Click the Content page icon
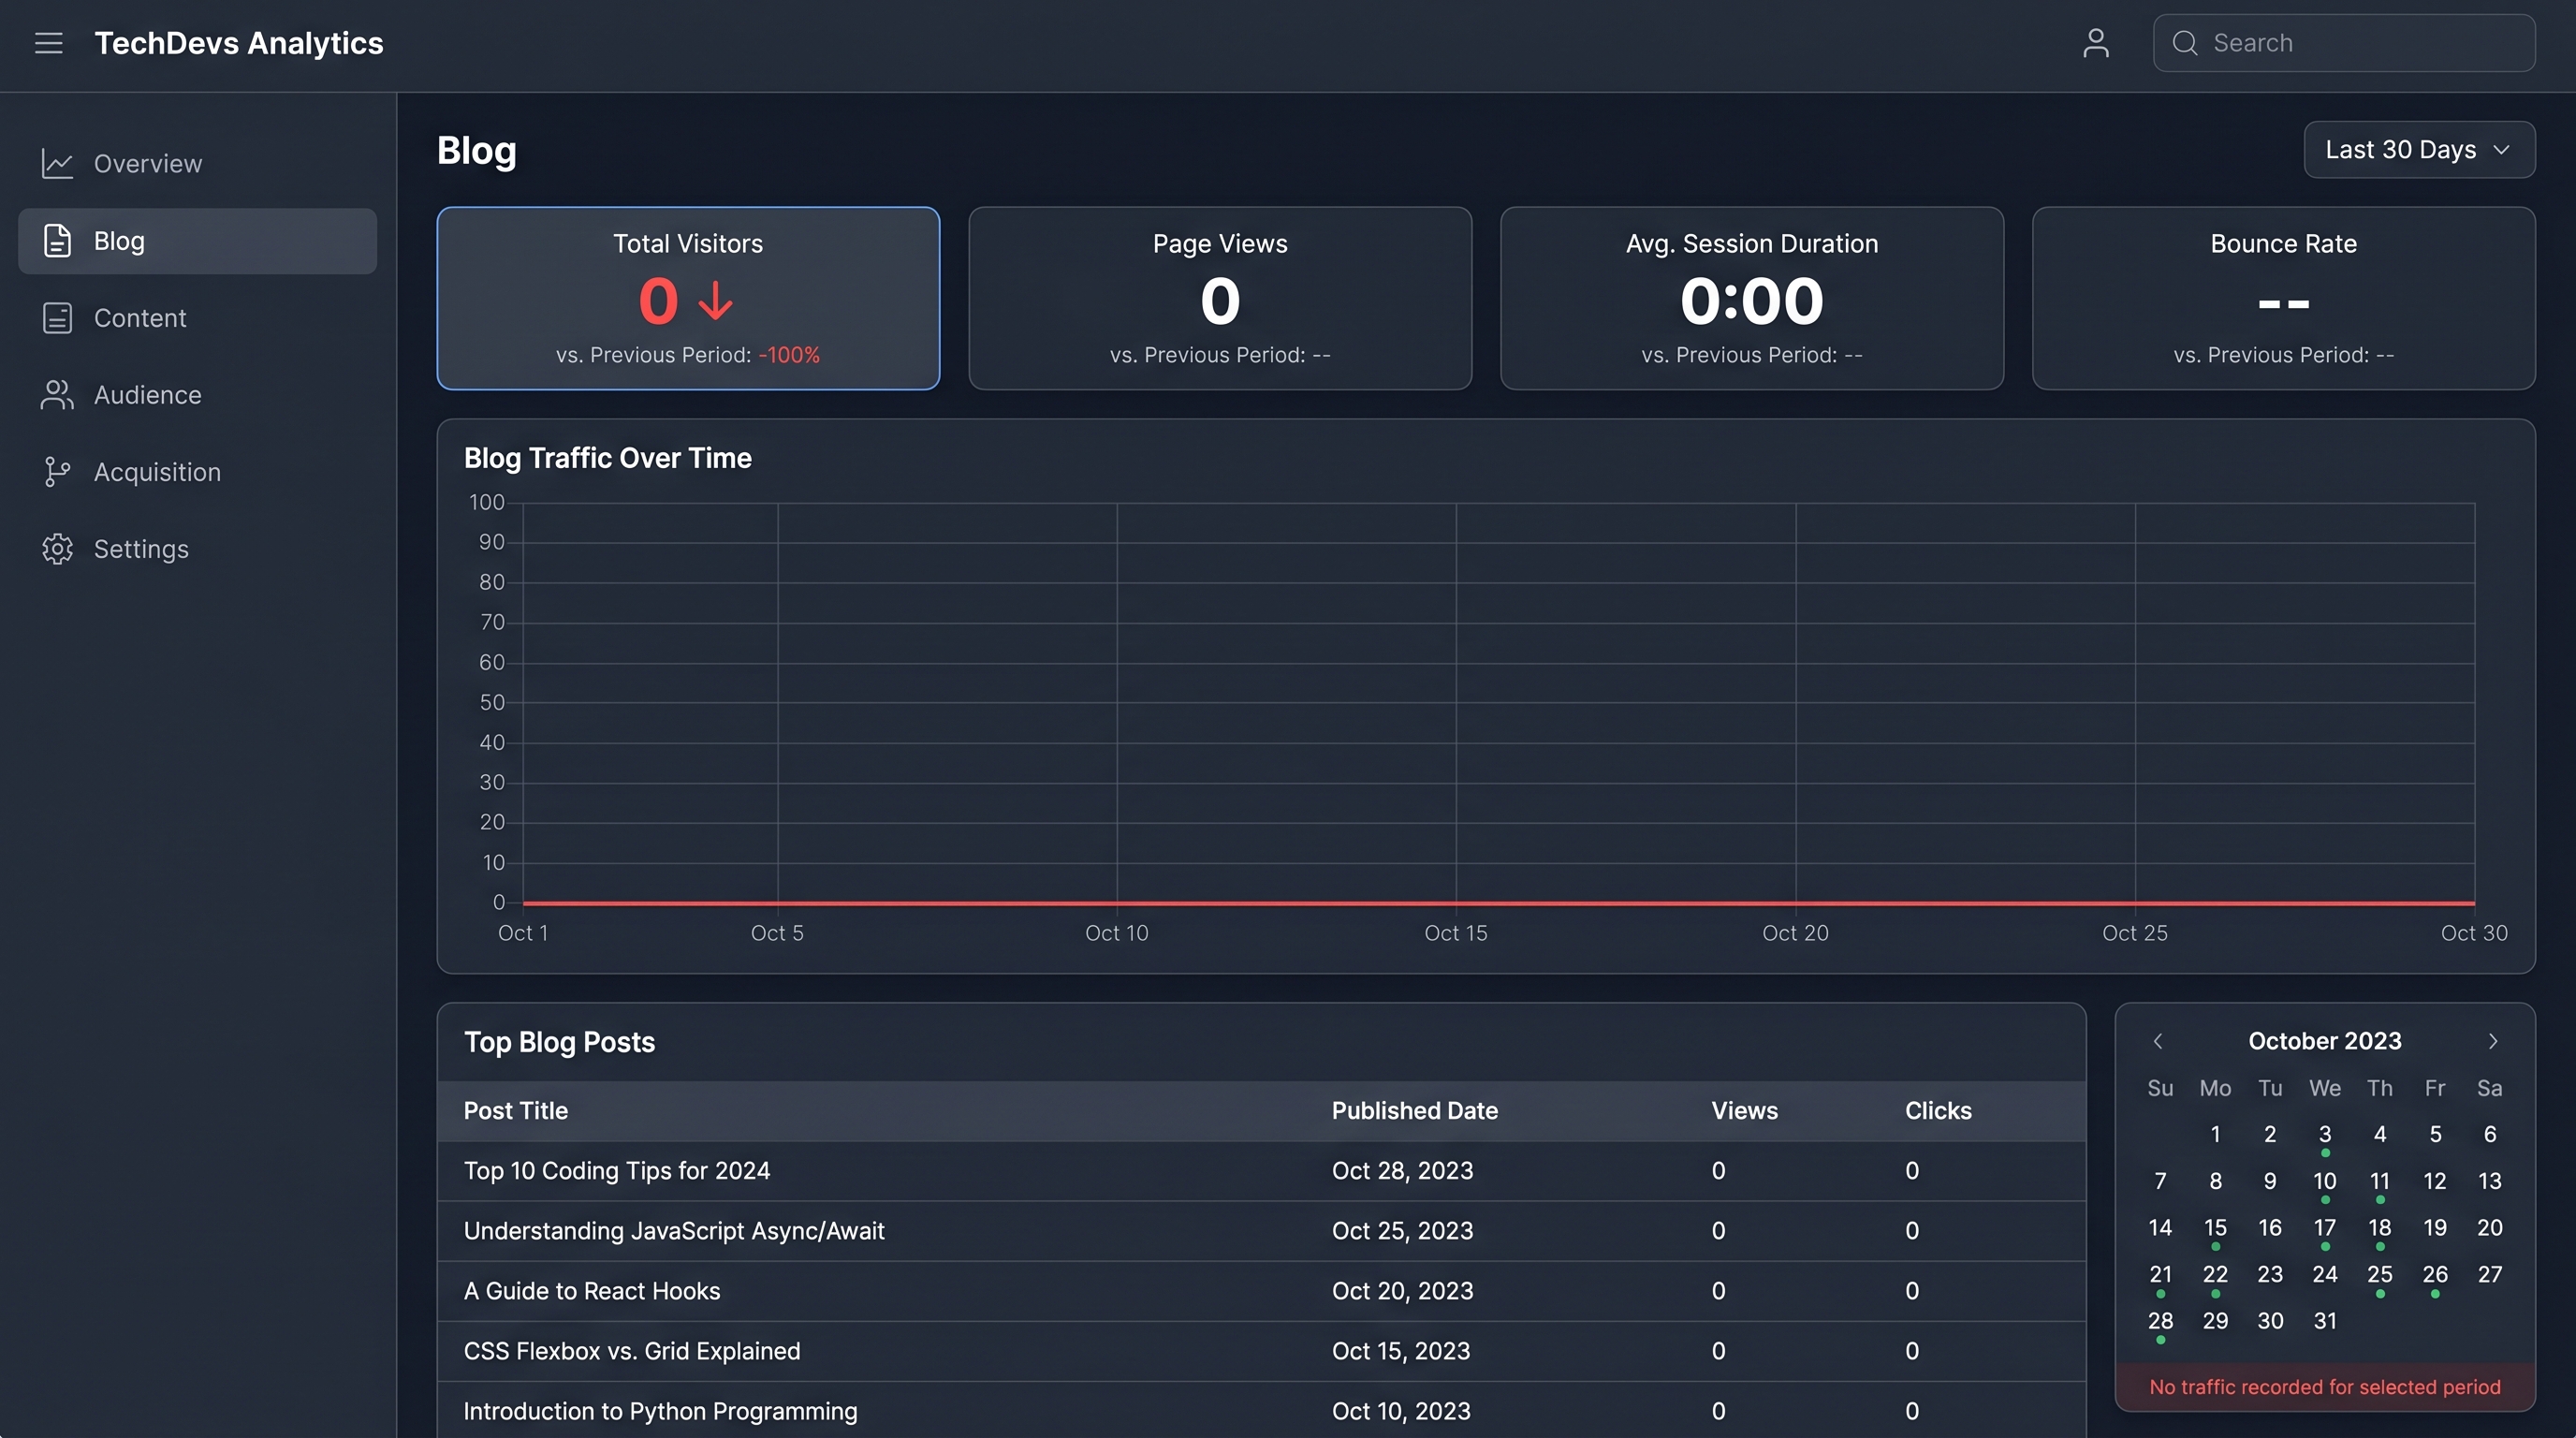 point(57,318)
